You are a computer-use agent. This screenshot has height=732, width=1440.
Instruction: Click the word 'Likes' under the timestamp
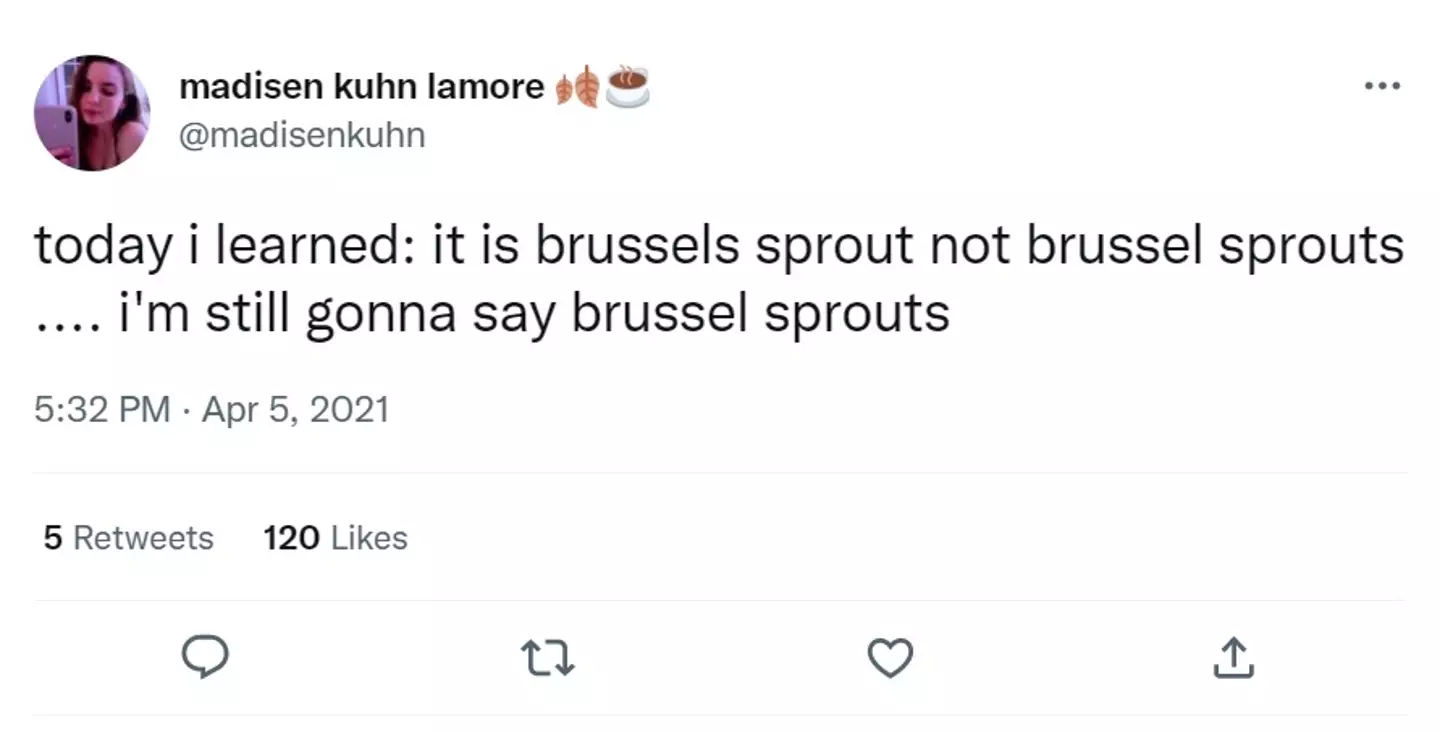[369, 538]
